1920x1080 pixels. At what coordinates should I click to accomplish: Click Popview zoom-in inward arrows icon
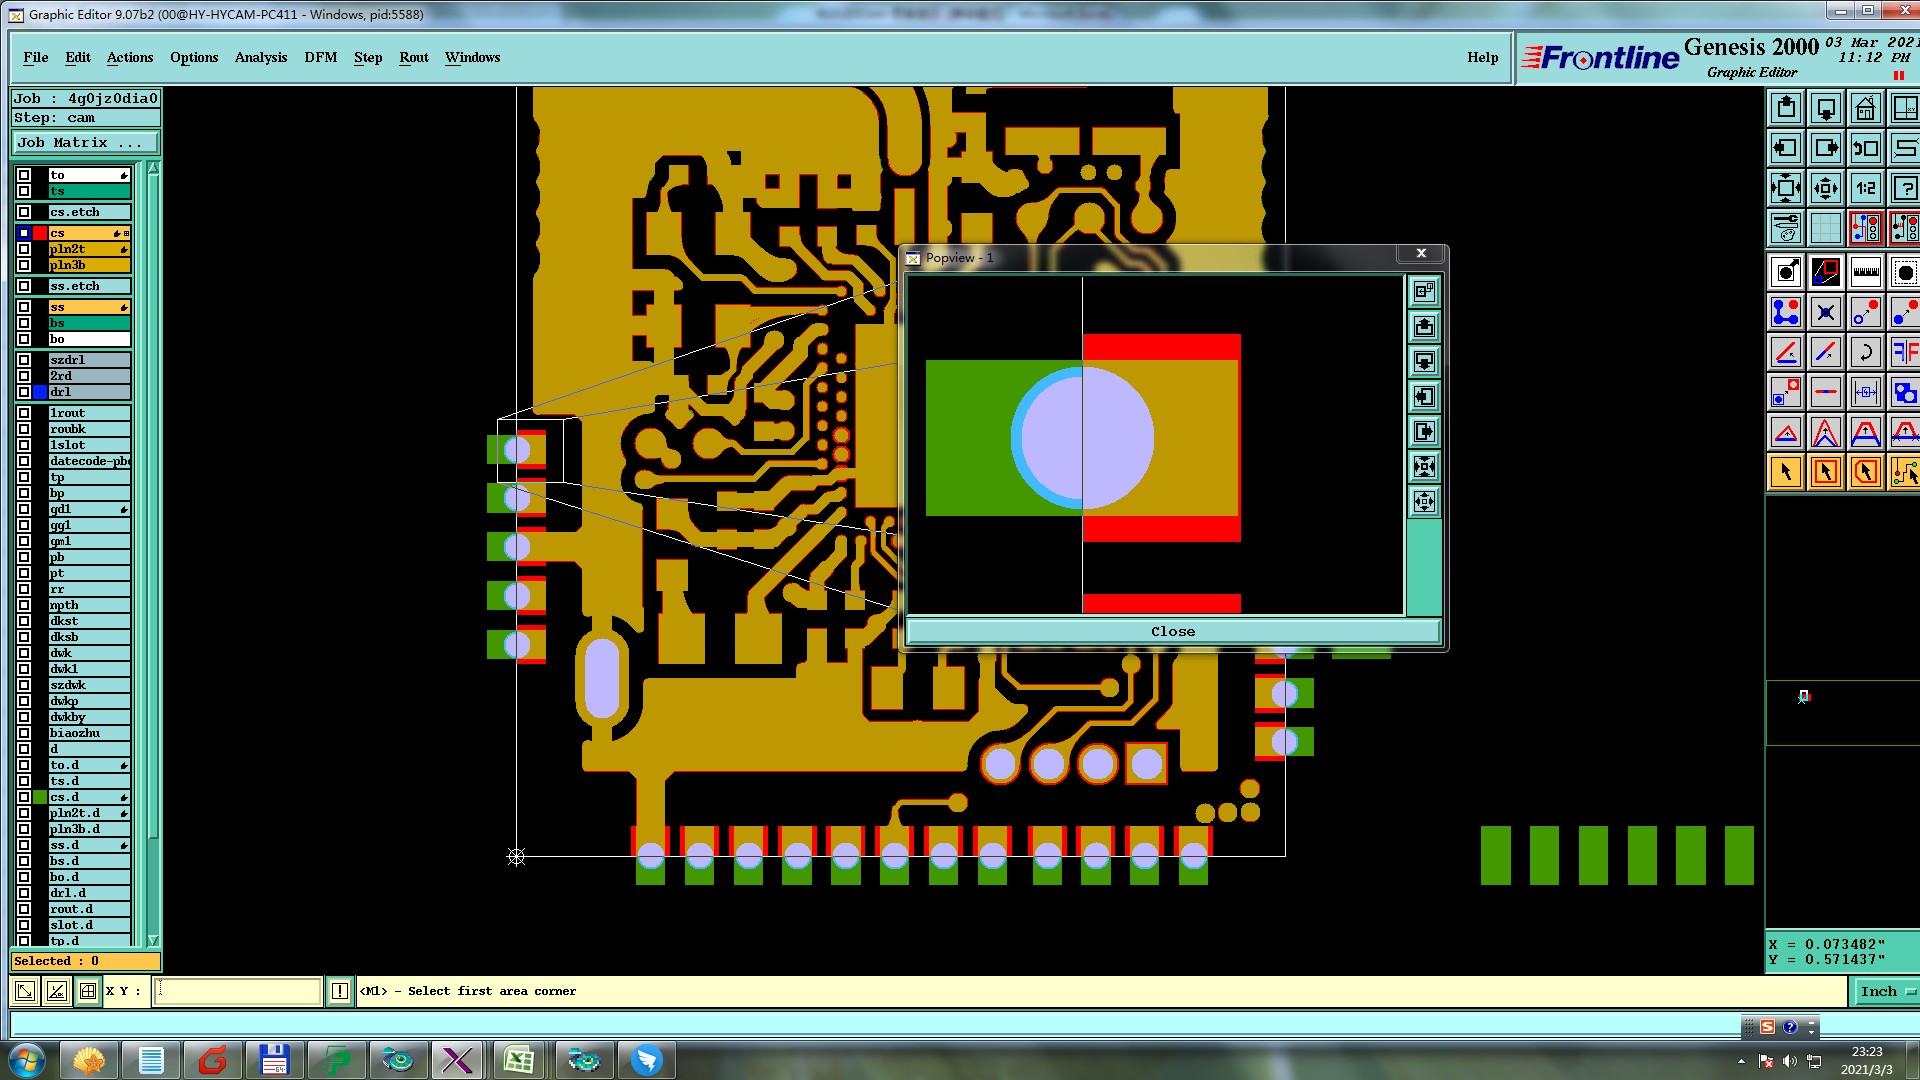1424,466
